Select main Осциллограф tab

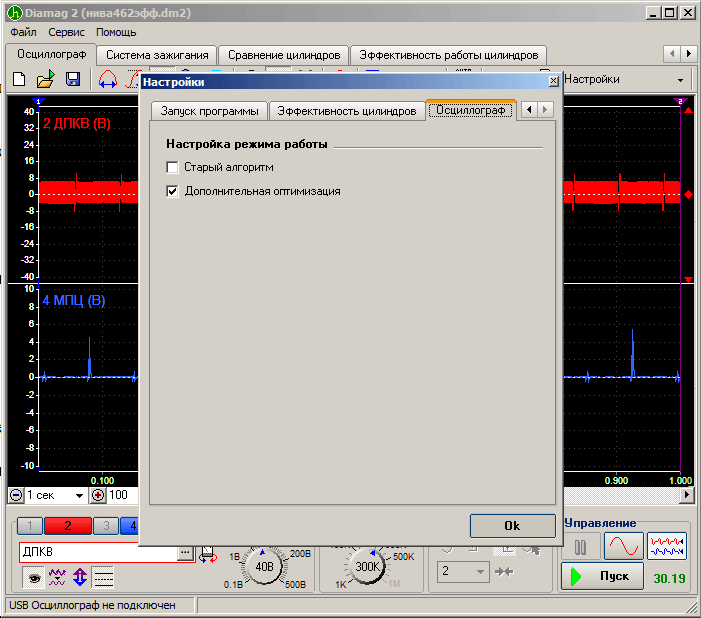(x=51, y=54)
